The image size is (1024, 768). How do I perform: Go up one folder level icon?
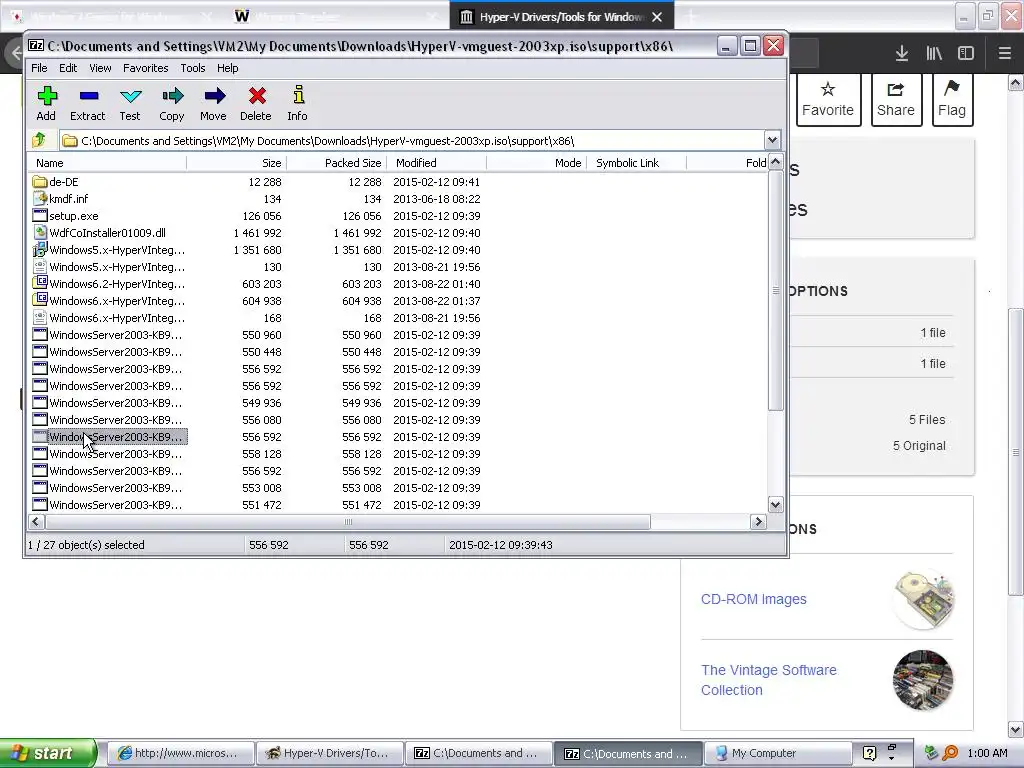pos(39,140)
